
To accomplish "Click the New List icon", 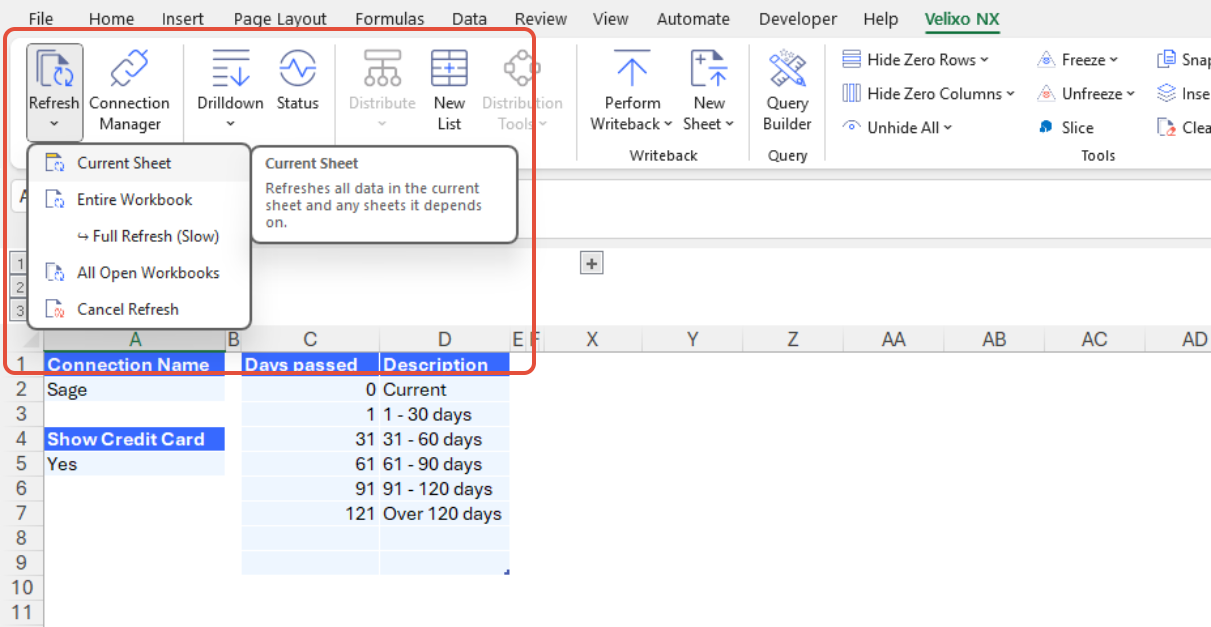I will click(449, 70).
